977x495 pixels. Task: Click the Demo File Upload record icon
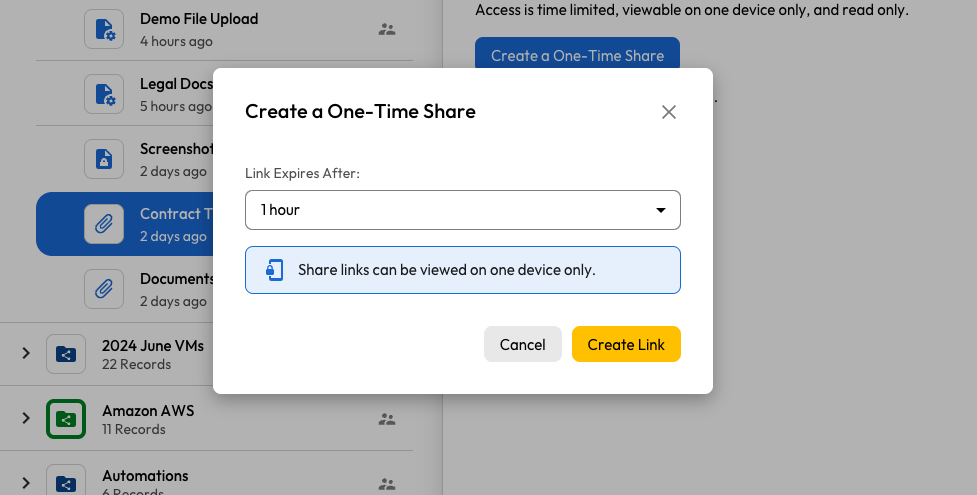tap(104, 29)
